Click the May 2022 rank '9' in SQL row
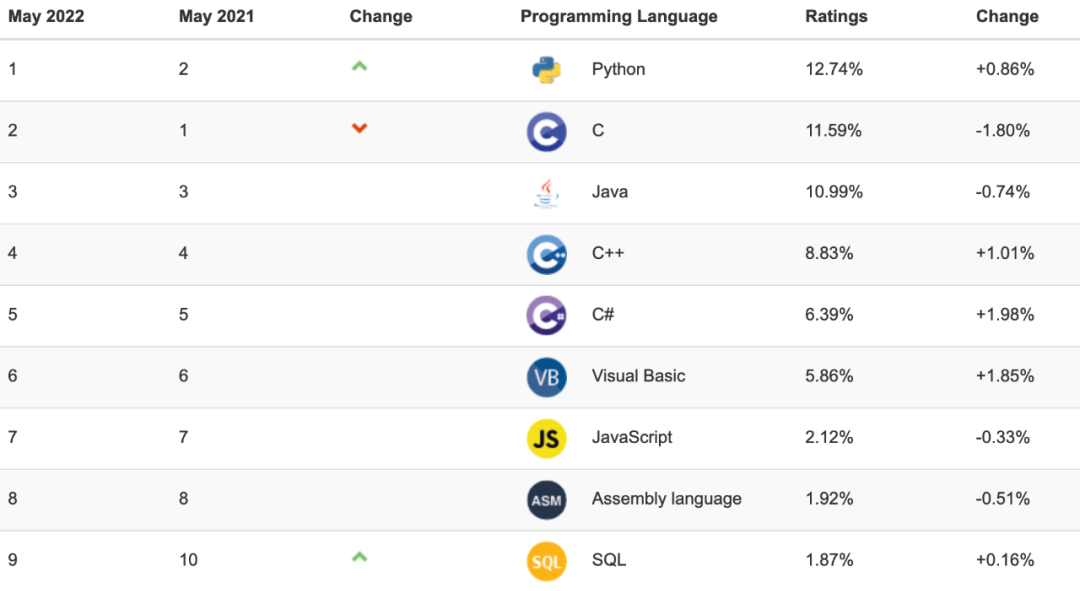1080x591 pixels. click(x=12, y=559)
